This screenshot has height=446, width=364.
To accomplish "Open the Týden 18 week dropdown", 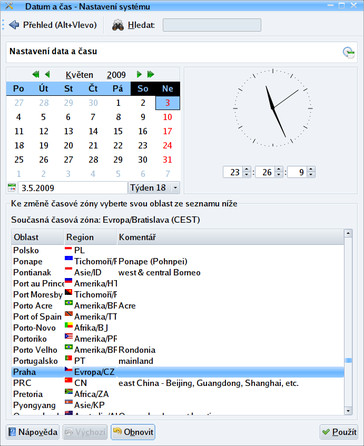I will pyautogui.click(x=154, y=188).
